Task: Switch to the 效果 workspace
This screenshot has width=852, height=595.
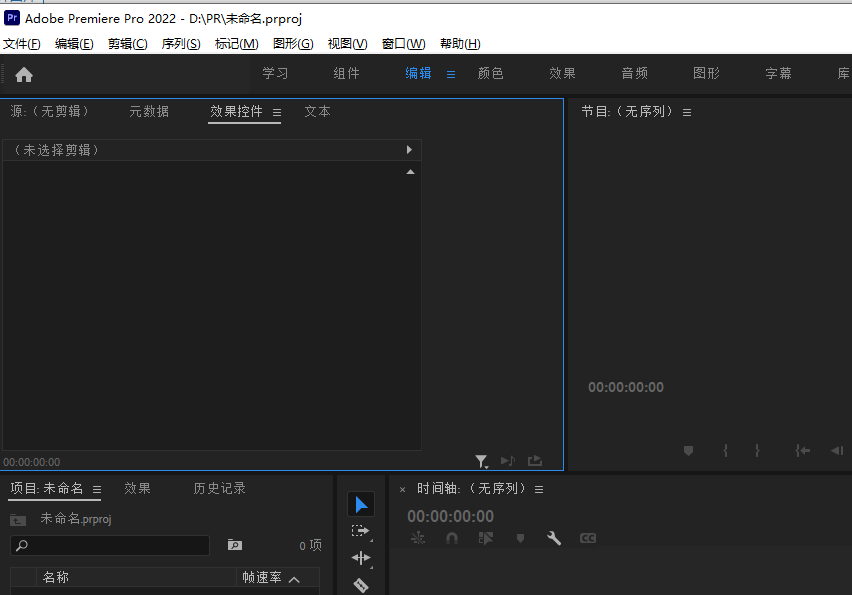Action: click(x=562, y=73)
